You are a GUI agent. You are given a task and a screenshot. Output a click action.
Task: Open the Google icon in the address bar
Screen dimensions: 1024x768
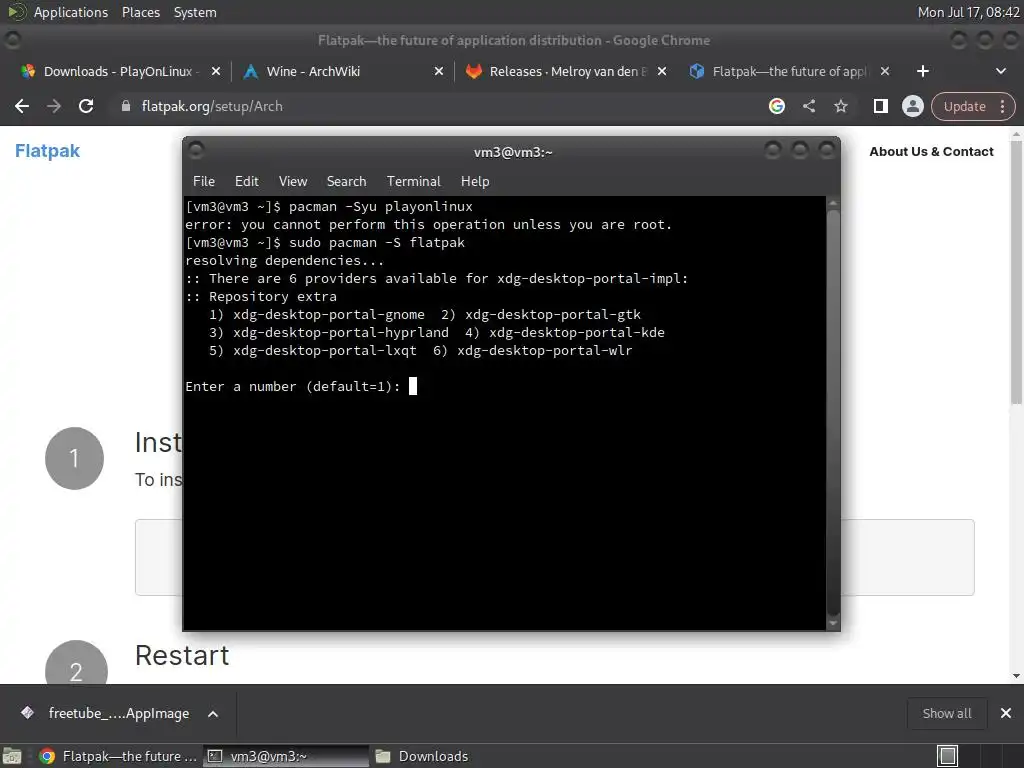(x=776, y=106)
